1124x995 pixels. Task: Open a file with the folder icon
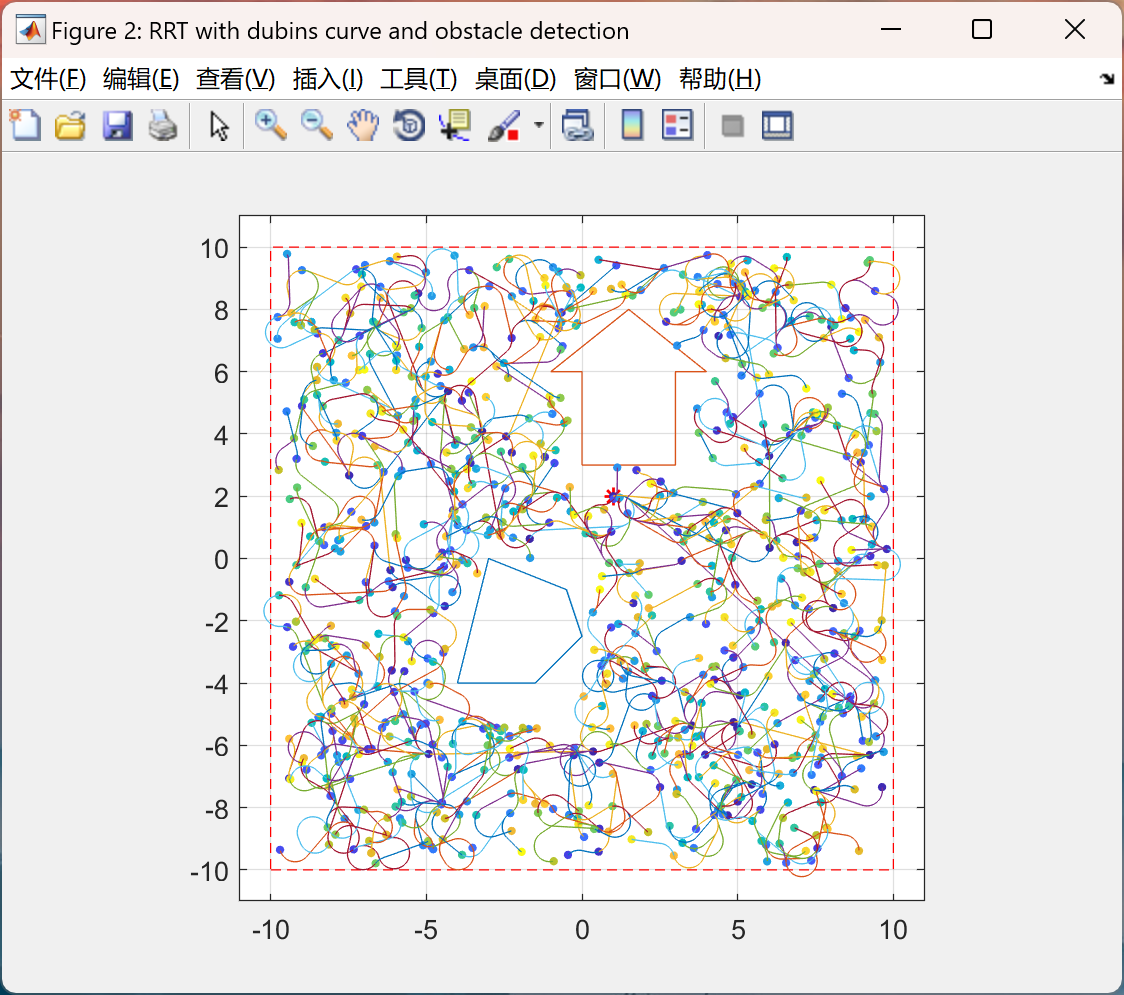pyautogui.click(x=70, y=126)
